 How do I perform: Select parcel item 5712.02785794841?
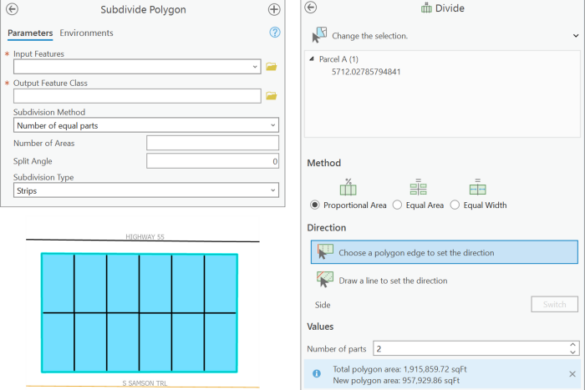pos(366,72)
